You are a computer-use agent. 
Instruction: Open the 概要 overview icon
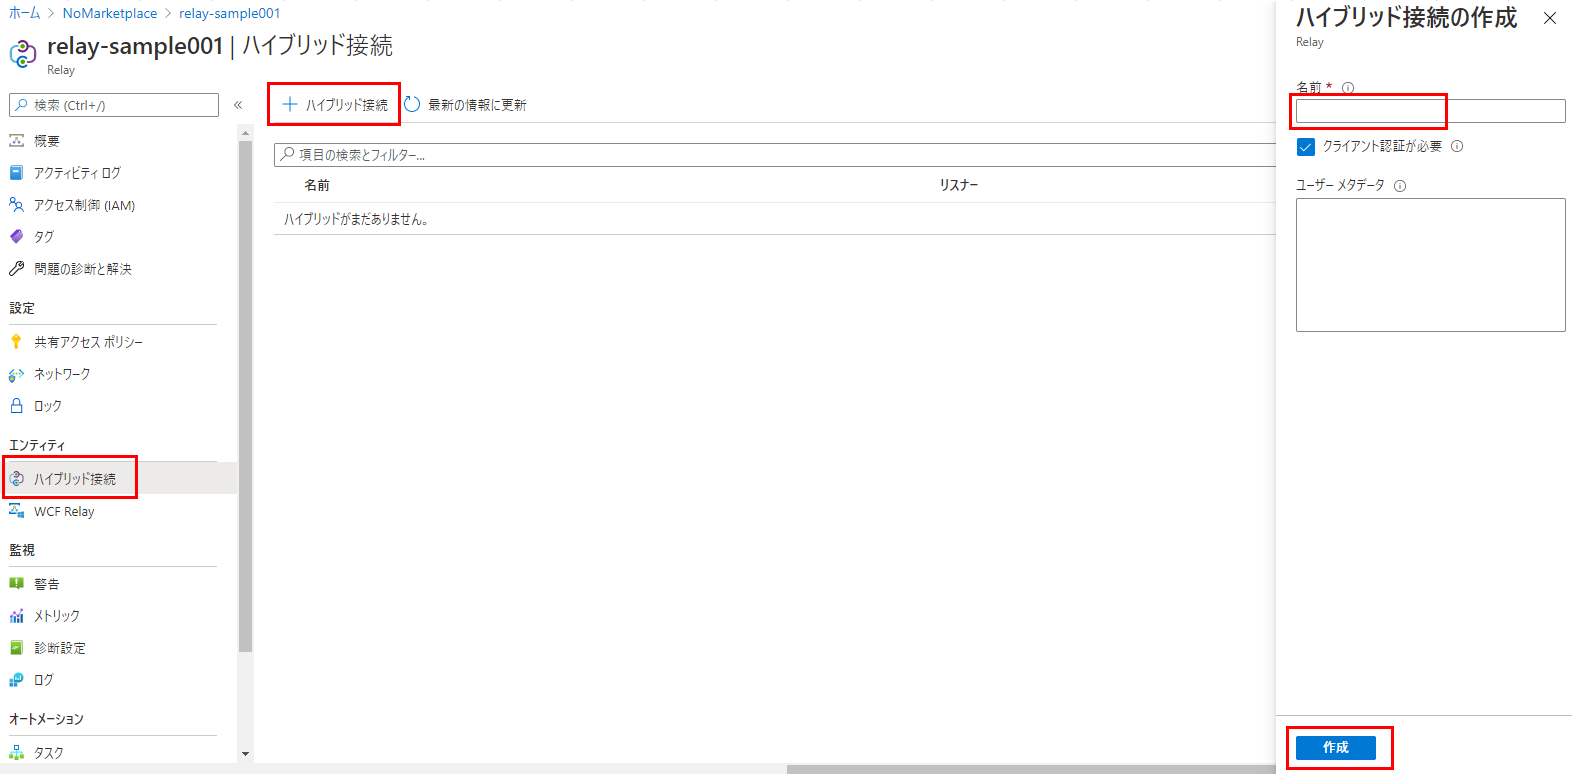(16, 141)
